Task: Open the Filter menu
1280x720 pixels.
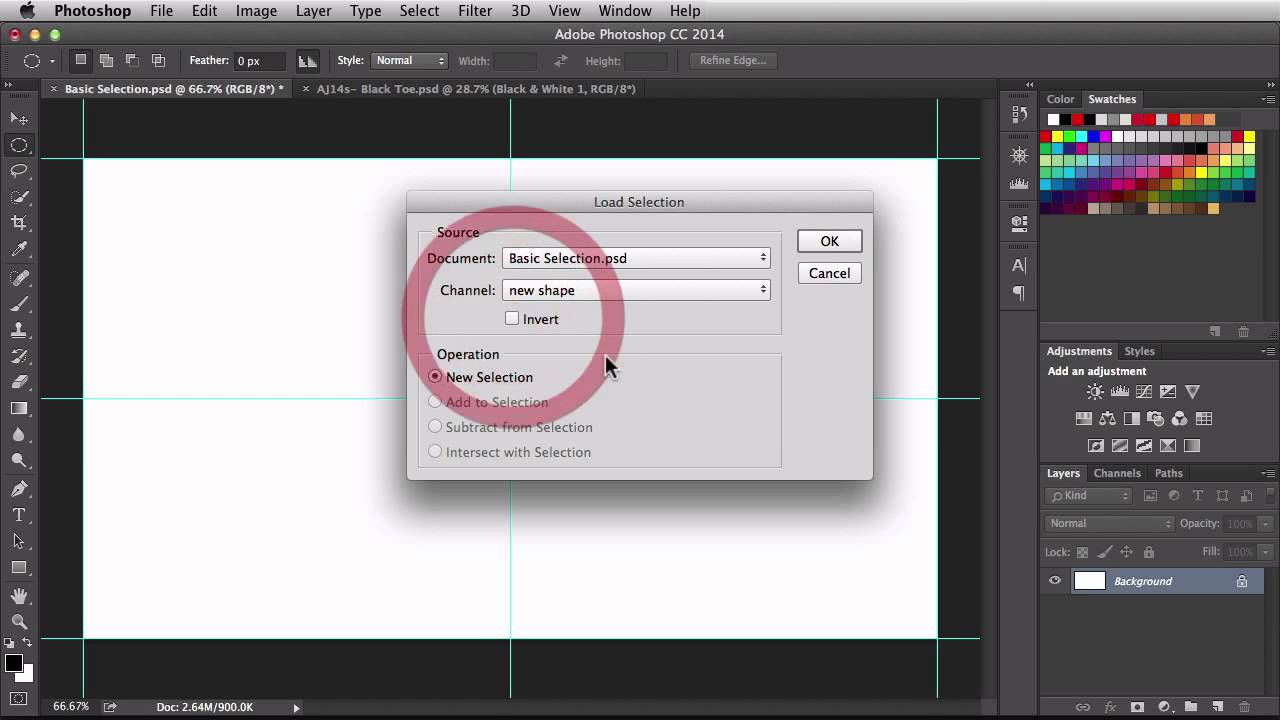Action: [x=475, y=11]
